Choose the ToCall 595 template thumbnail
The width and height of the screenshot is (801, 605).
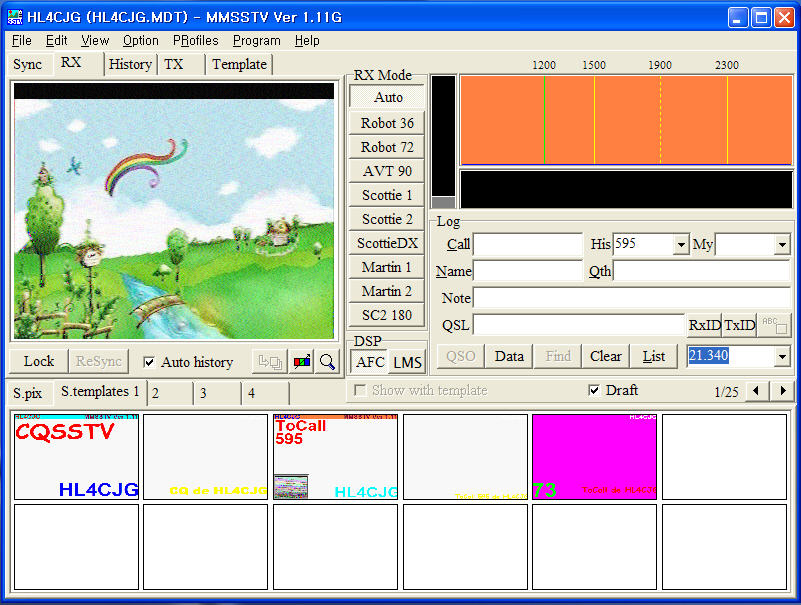coord(335,456)
